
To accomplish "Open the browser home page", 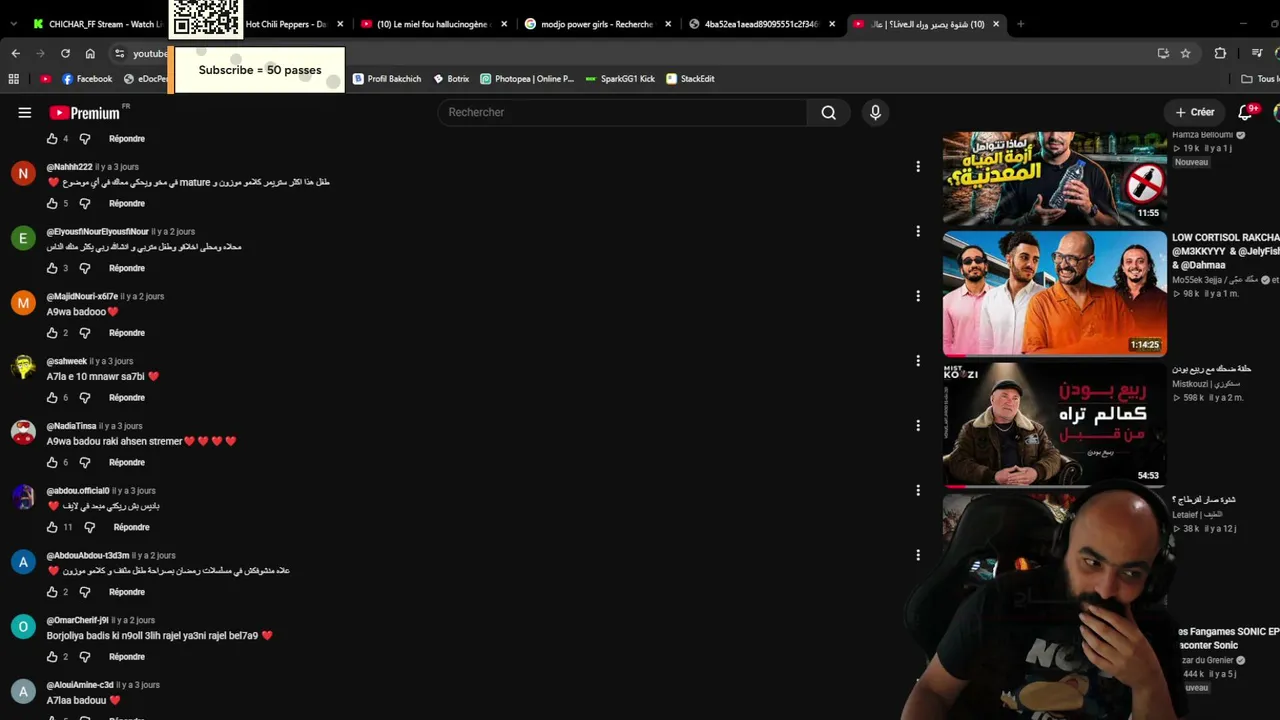I will (x=90, y=53).
